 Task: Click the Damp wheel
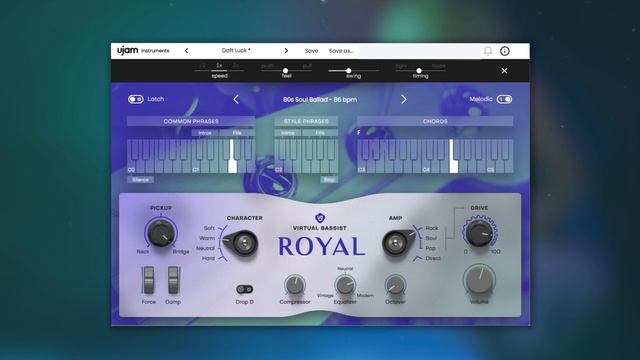pyautogui.click(x=173, y=280)
